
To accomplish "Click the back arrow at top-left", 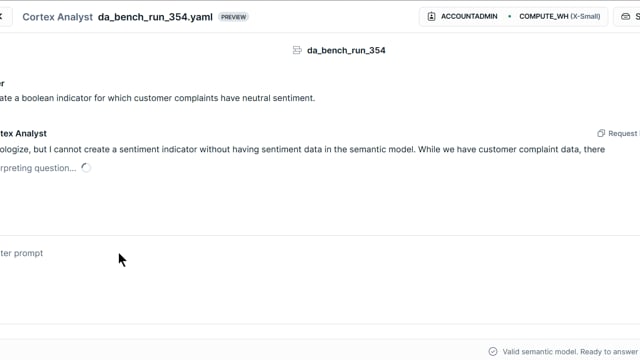I will (x=1, y=17).
